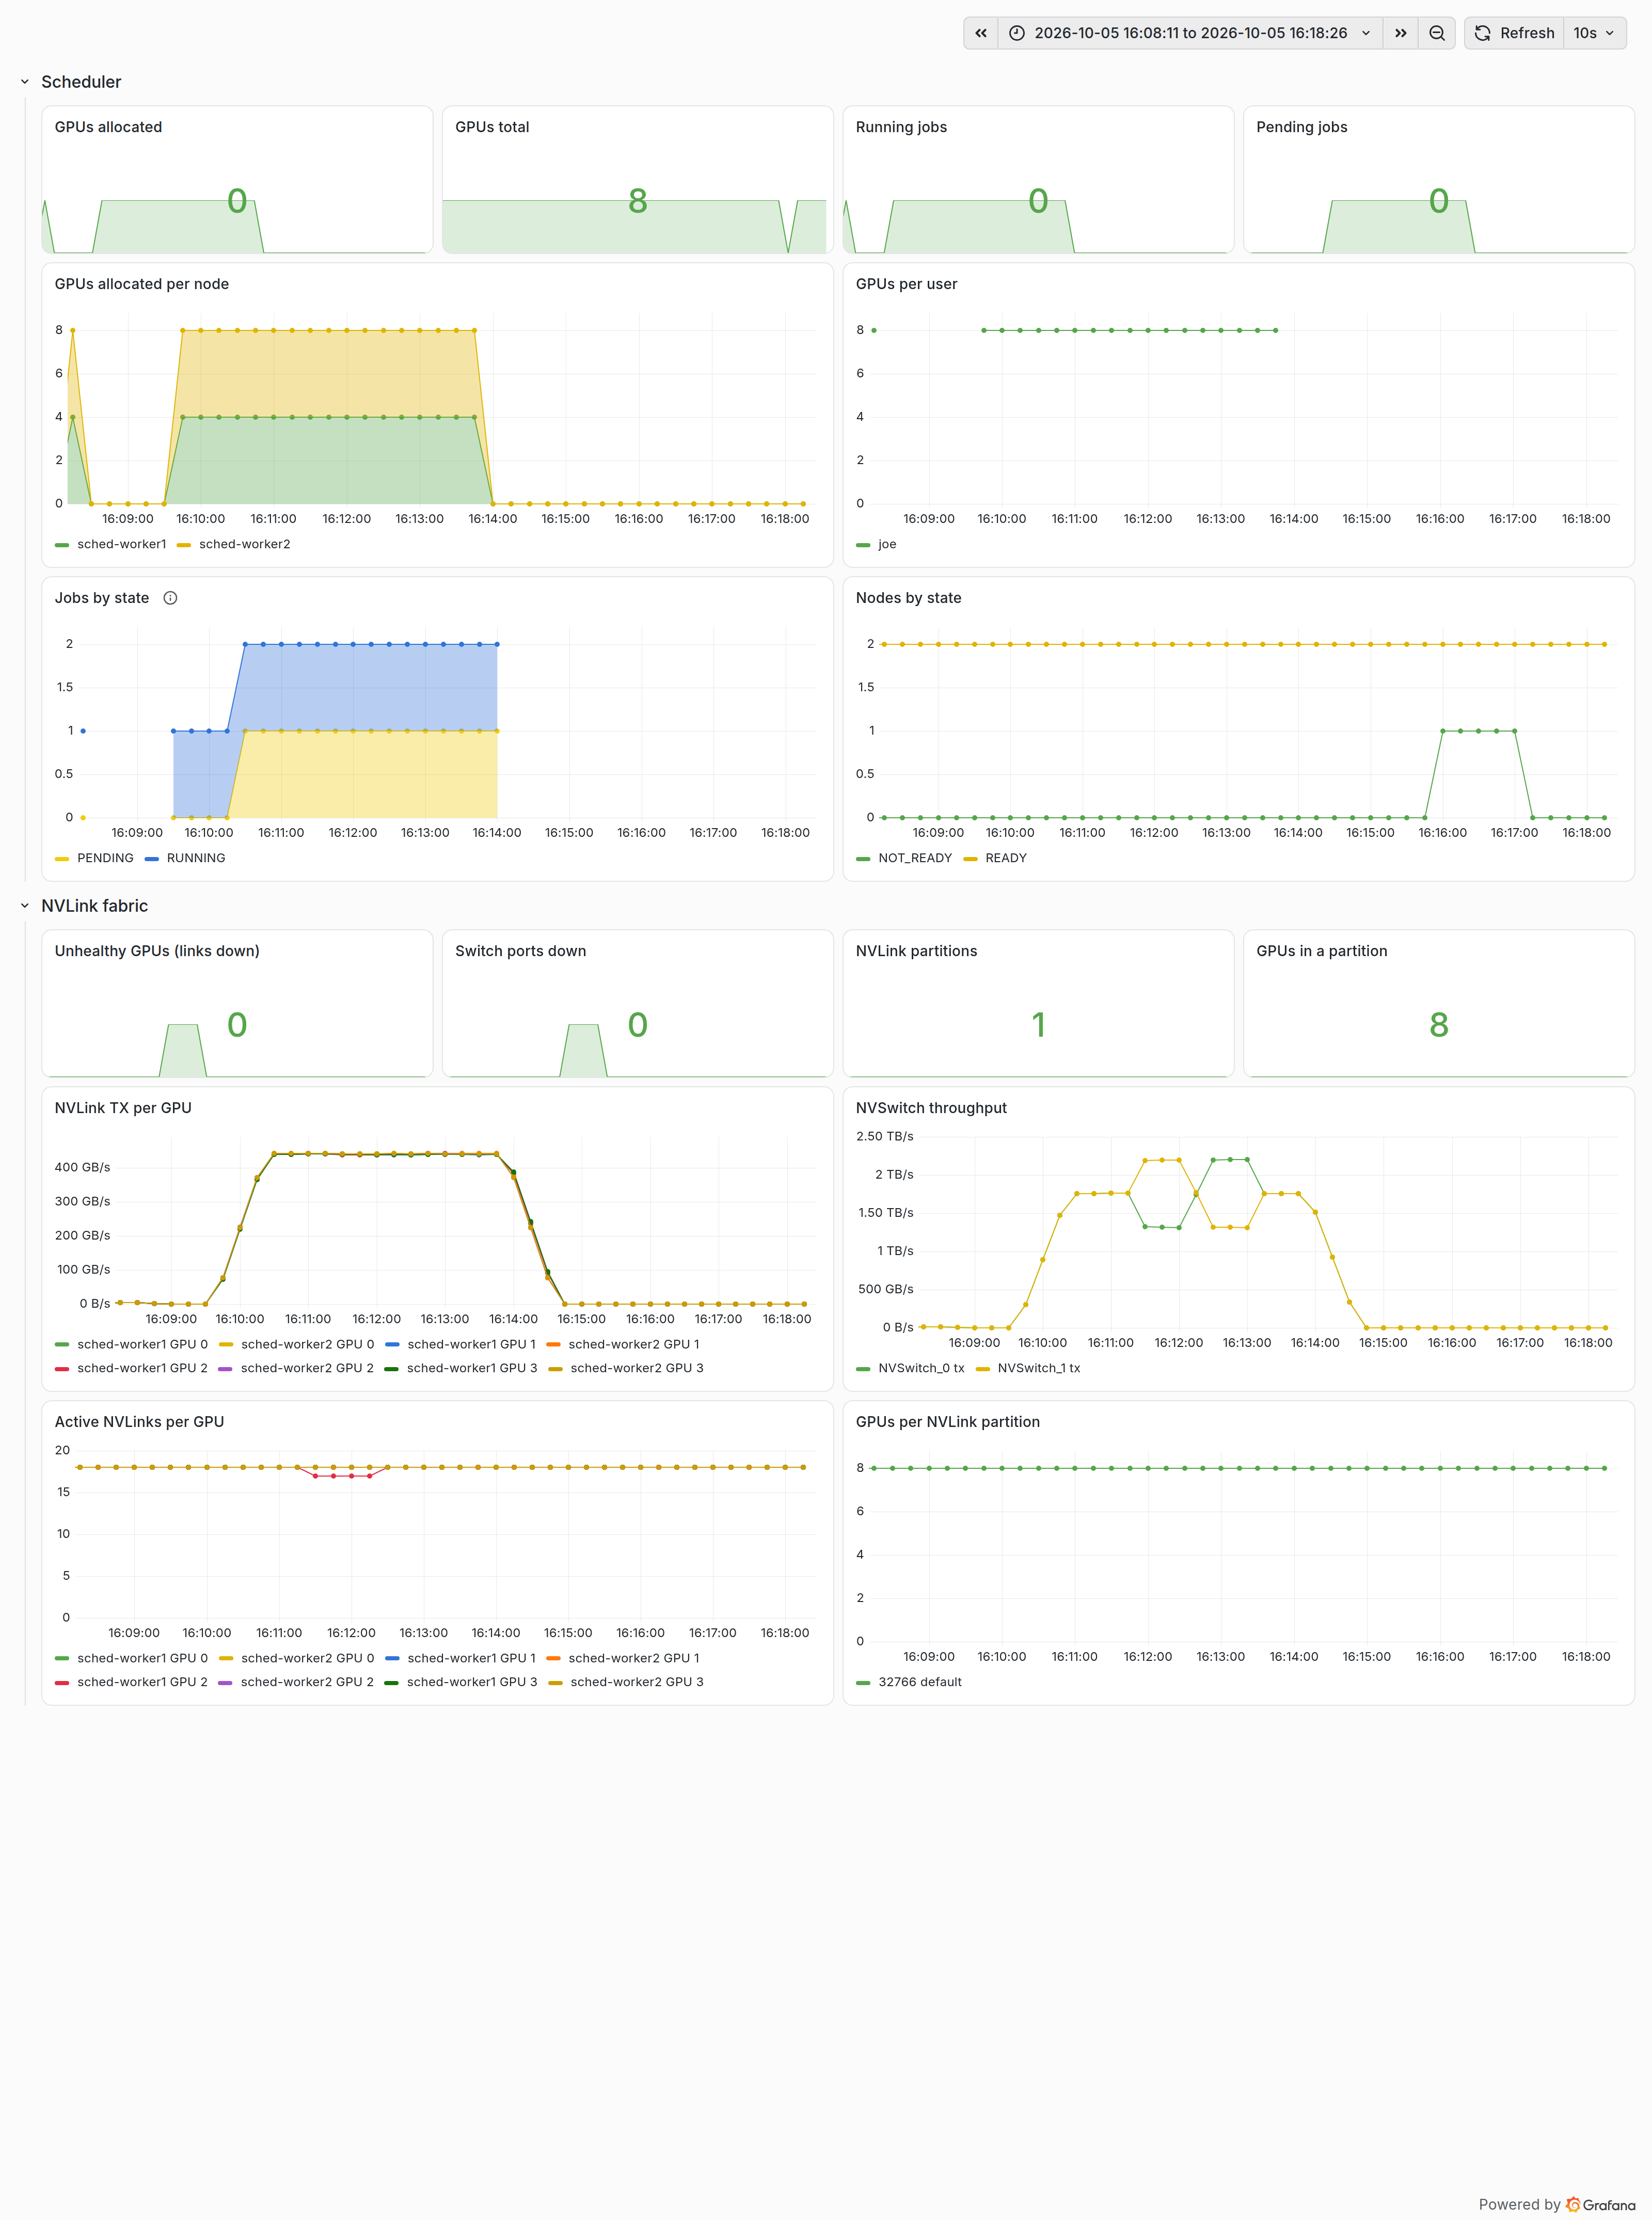Image resolution: width=1652 pixels, height=2220 pixels.
Task: Click GPUs in a partition value 8
Action: click(1439, 1025)
